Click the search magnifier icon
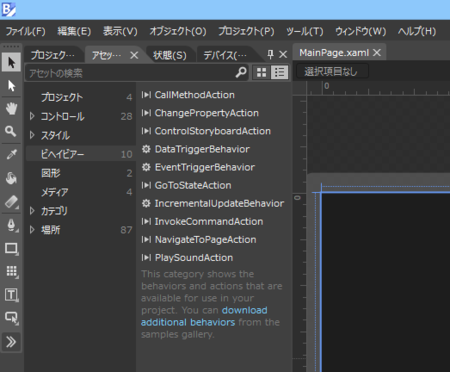This screenshot has height=372, width=450. 241,72
